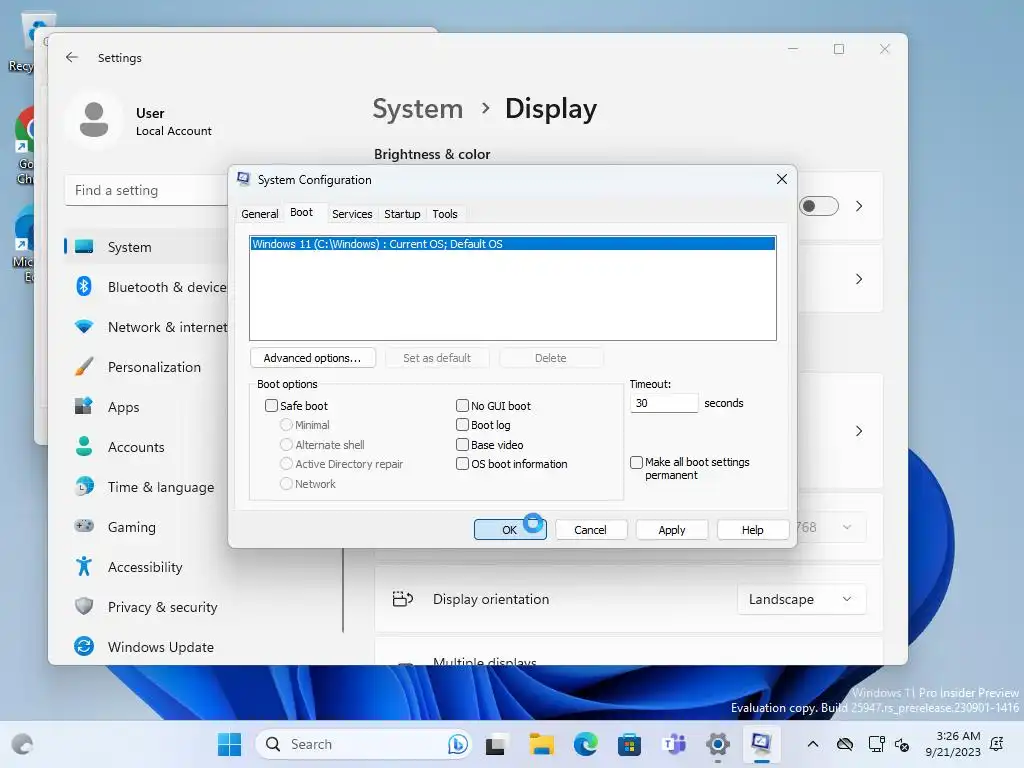The height and width of the screenshot is (768, 1024).
Task: Click System in the breadcrumb
Action: click(x=417, y=108)
